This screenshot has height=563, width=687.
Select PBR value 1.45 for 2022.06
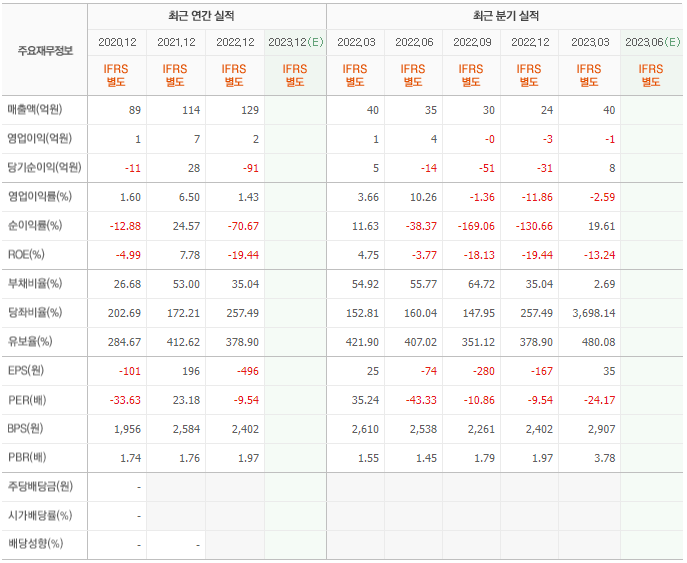coord(426,458)
